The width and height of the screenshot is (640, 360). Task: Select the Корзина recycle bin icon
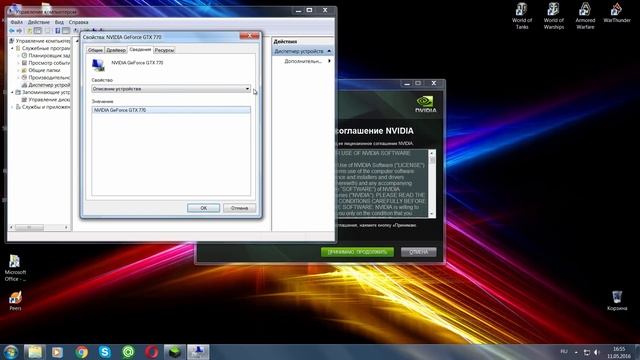point(617,301)
